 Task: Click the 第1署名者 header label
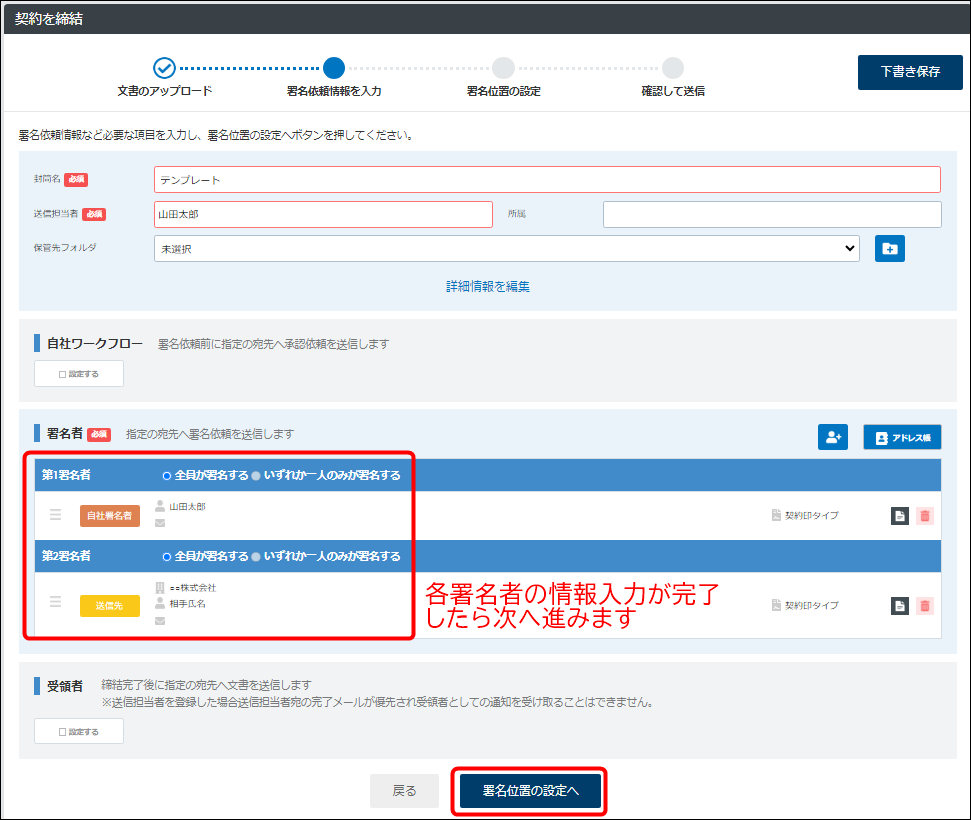coord(66,475)
